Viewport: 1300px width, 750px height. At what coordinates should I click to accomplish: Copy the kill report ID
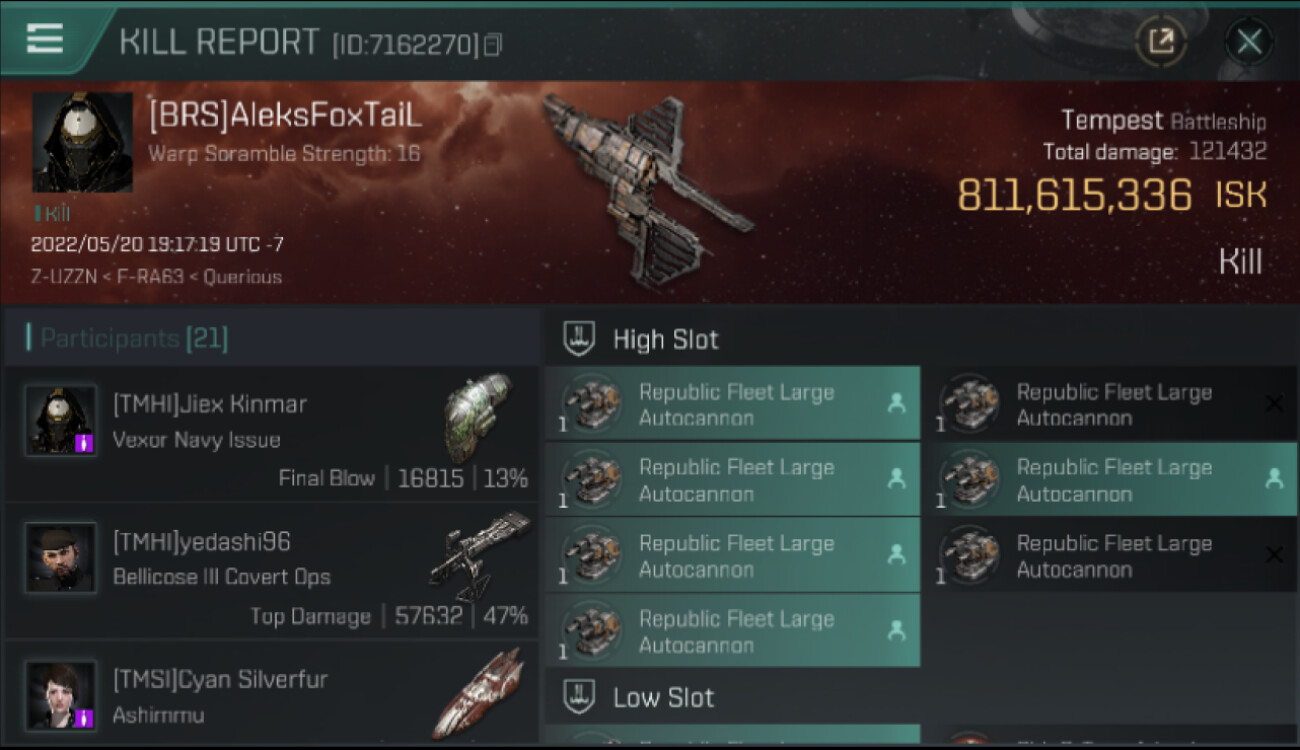coord(492,45)
